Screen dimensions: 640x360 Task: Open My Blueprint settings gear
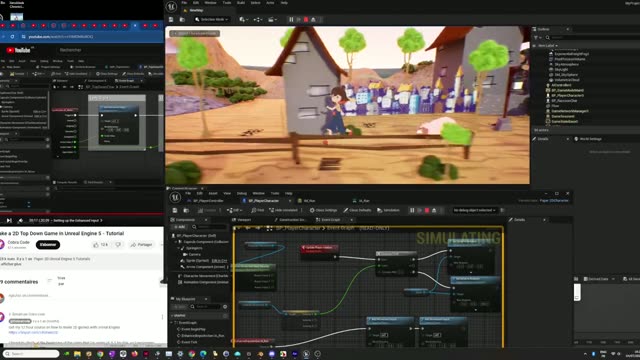click(x=225, y=307)
